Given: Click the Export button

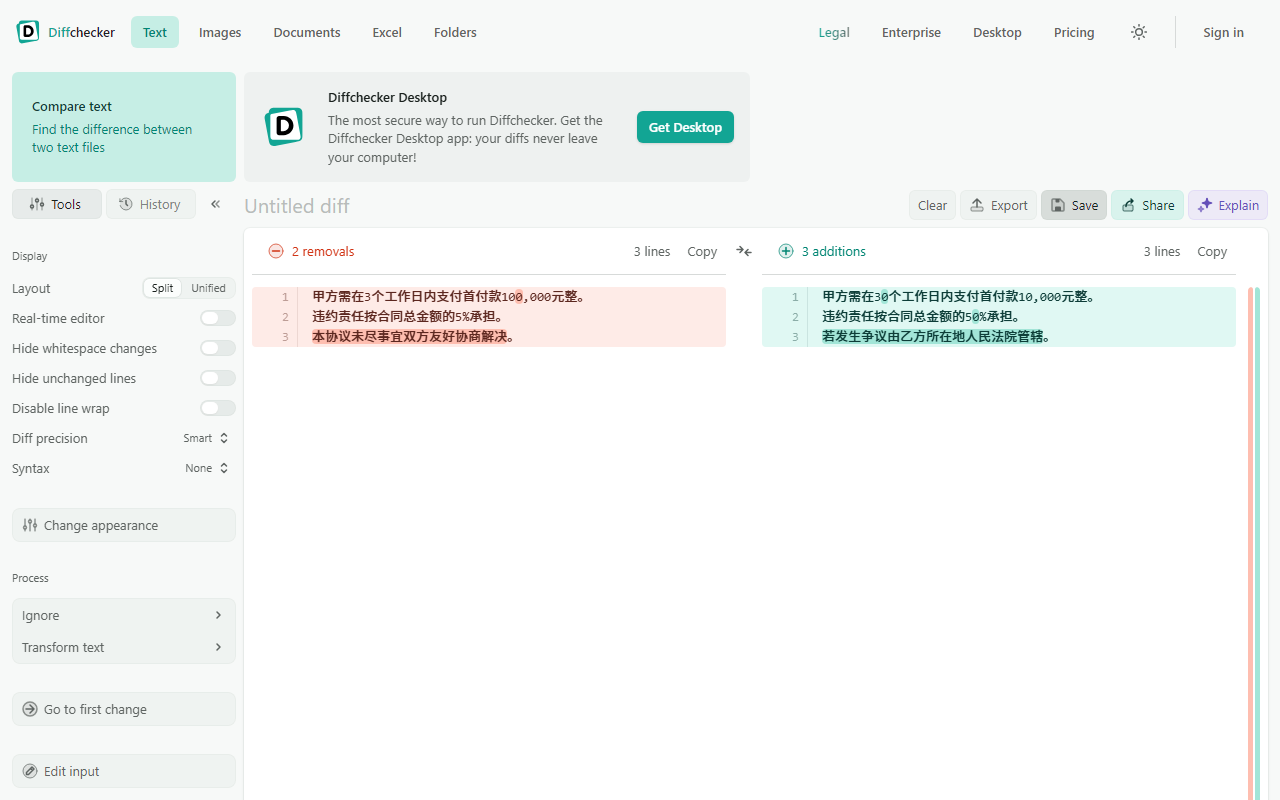Looking at the screenshot, I should tap(998, 205).
